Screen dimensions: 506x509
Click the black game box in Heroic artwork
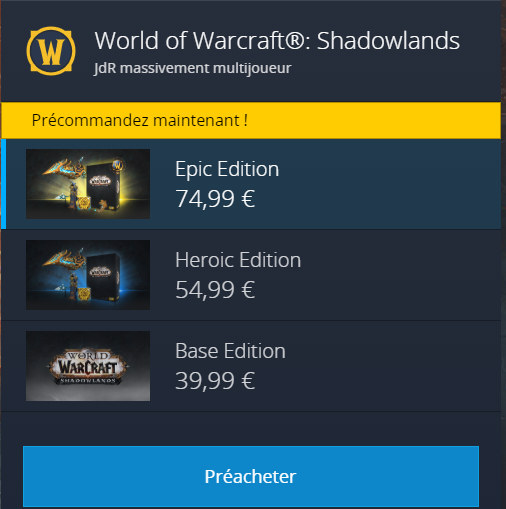103,277
